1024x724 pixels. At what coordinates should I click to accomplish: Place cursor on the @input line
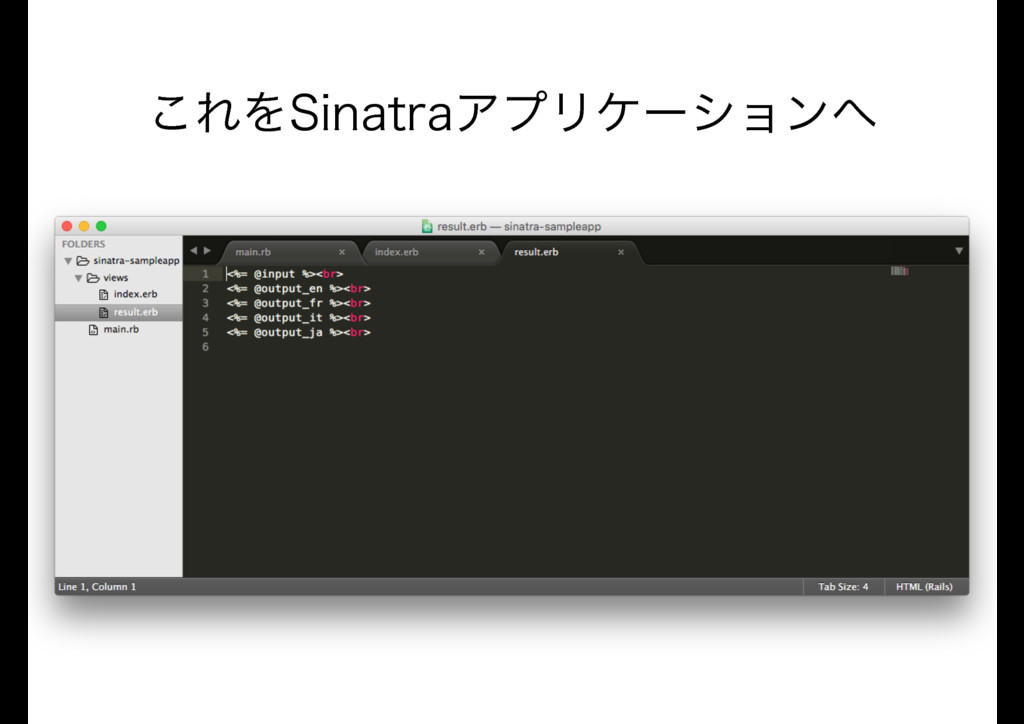tap(285, 274)
